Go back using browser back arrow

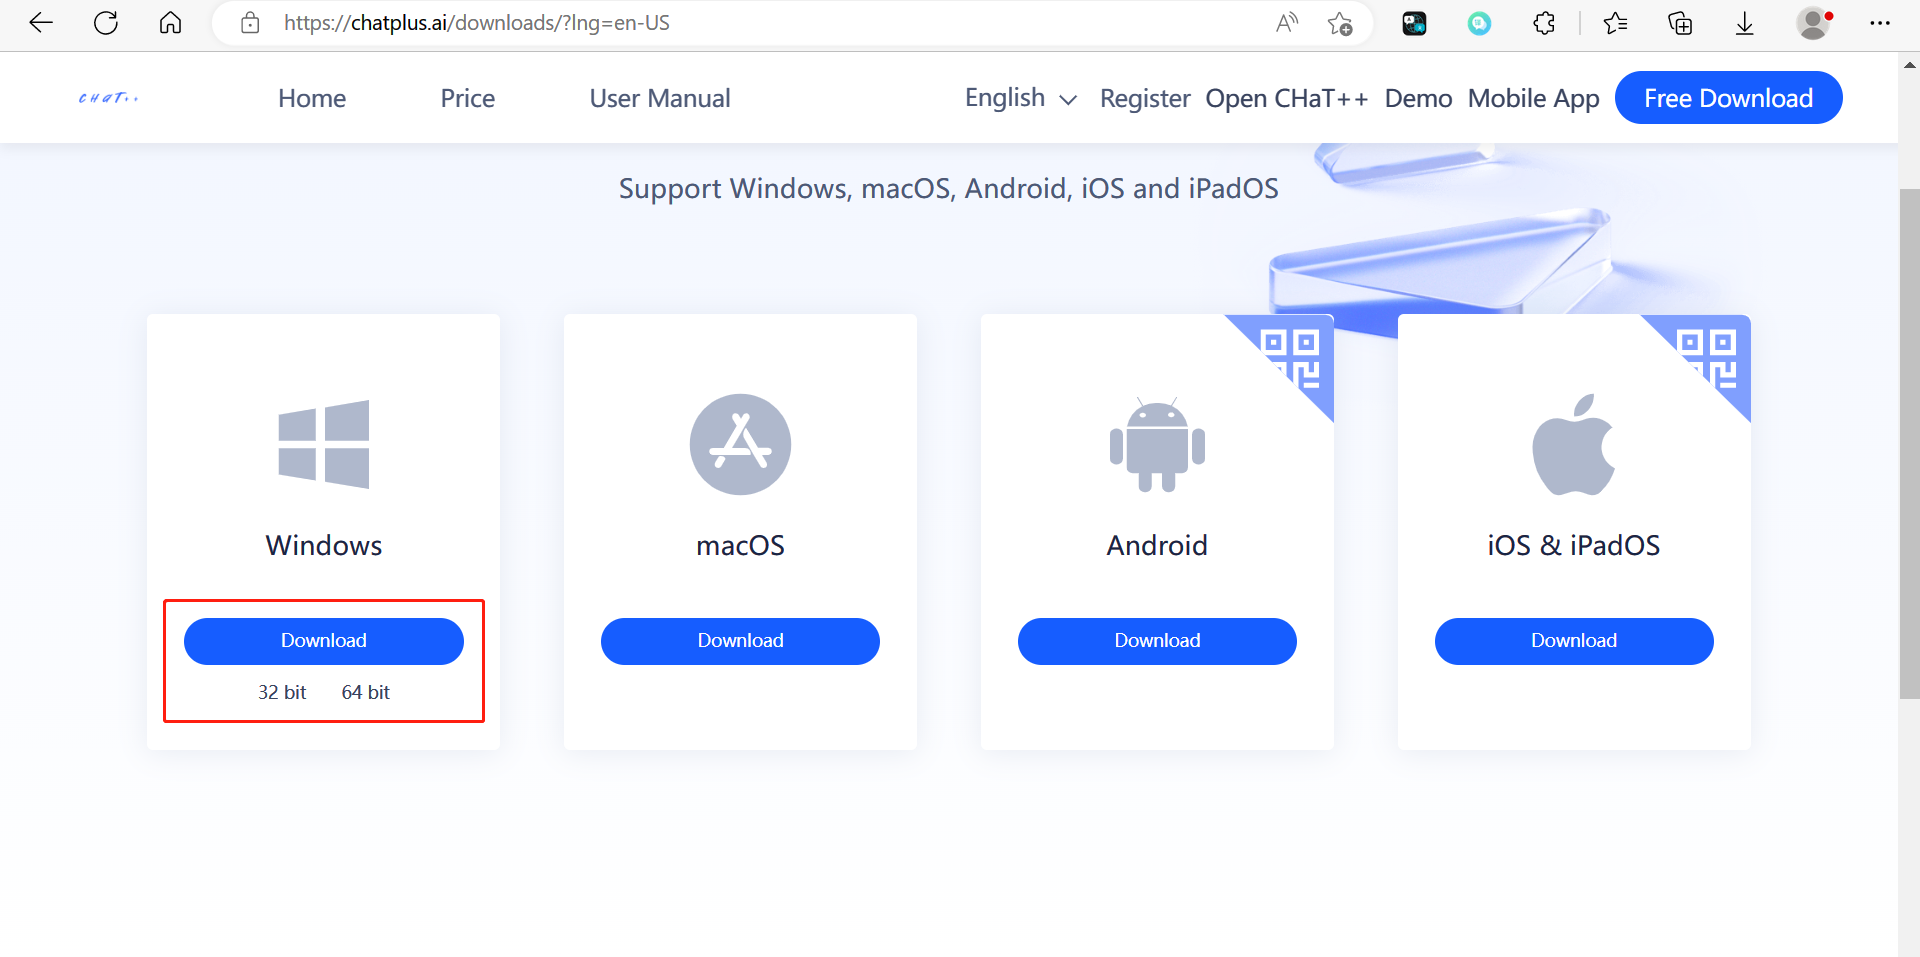click(41, 23)
